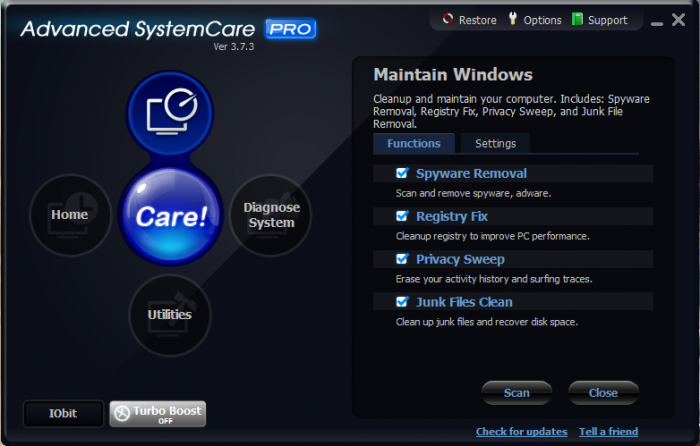
Task: Open the Support menu item
Action: (608, 20)
